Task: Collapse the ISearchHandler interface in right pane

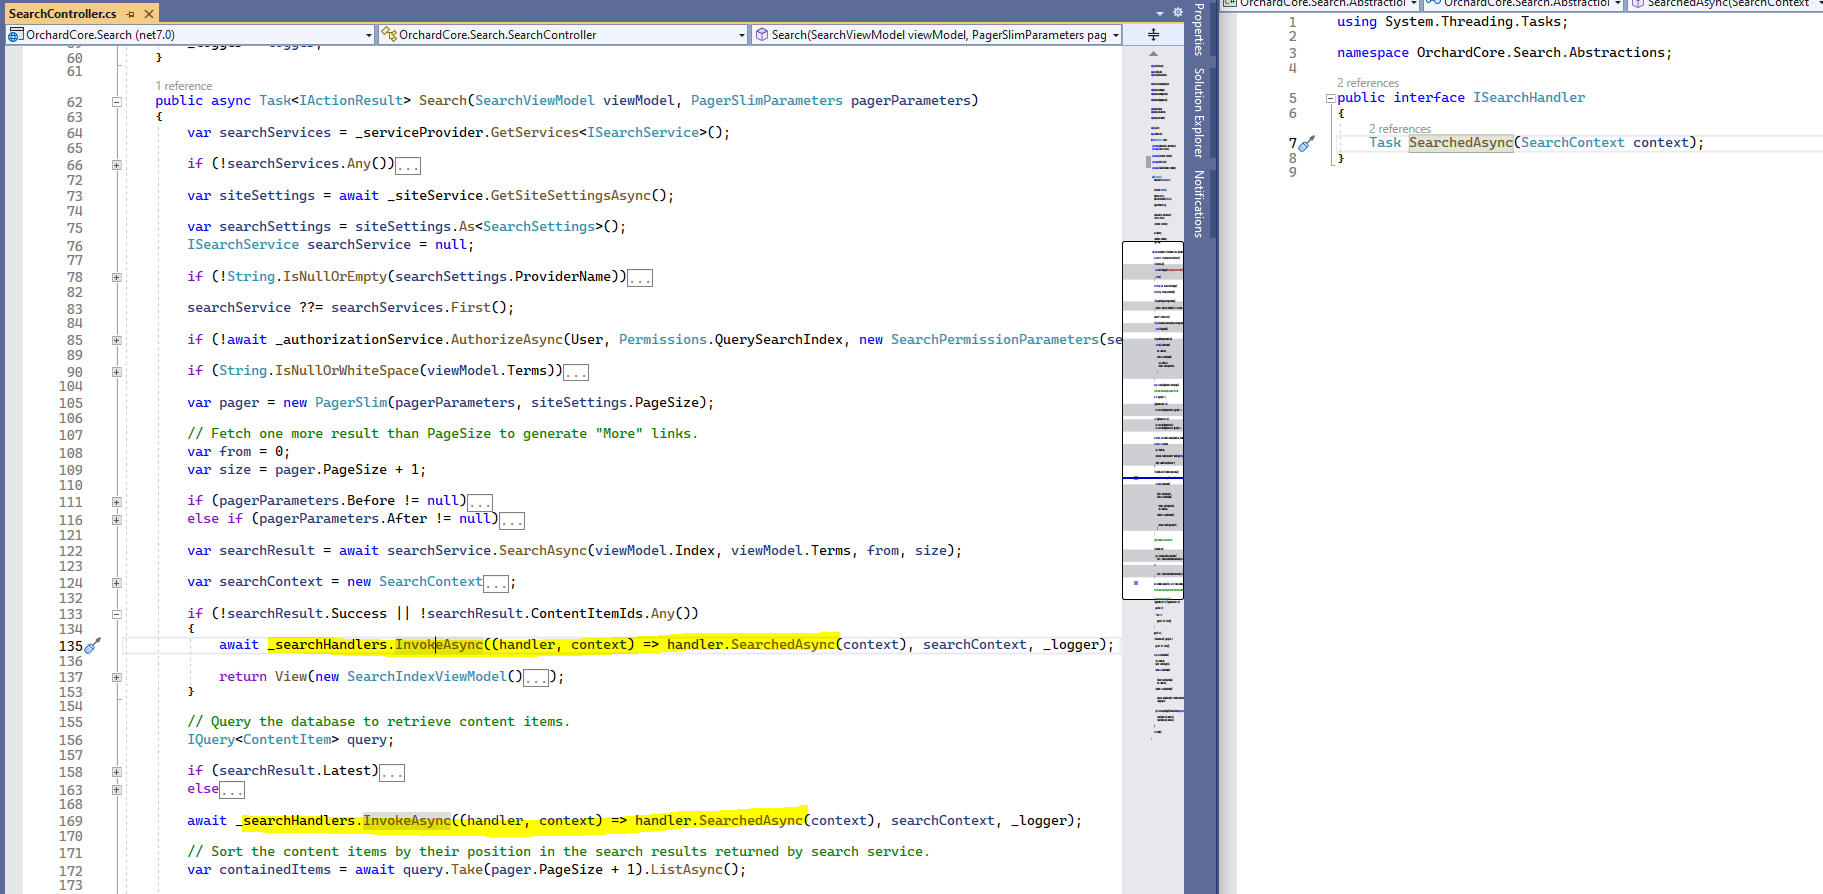Action: point(1330,99)
